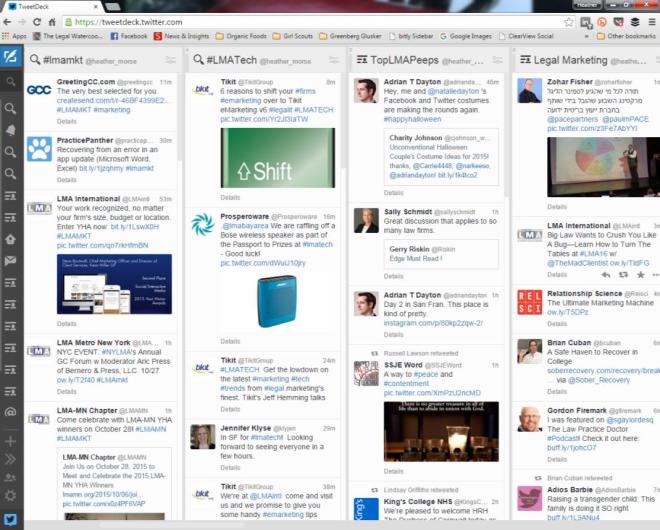Image resolution: width=660 pixels, height=530 pixels.
Task: Jump to Notifications column via bell icon
Action: pos(11,130)
